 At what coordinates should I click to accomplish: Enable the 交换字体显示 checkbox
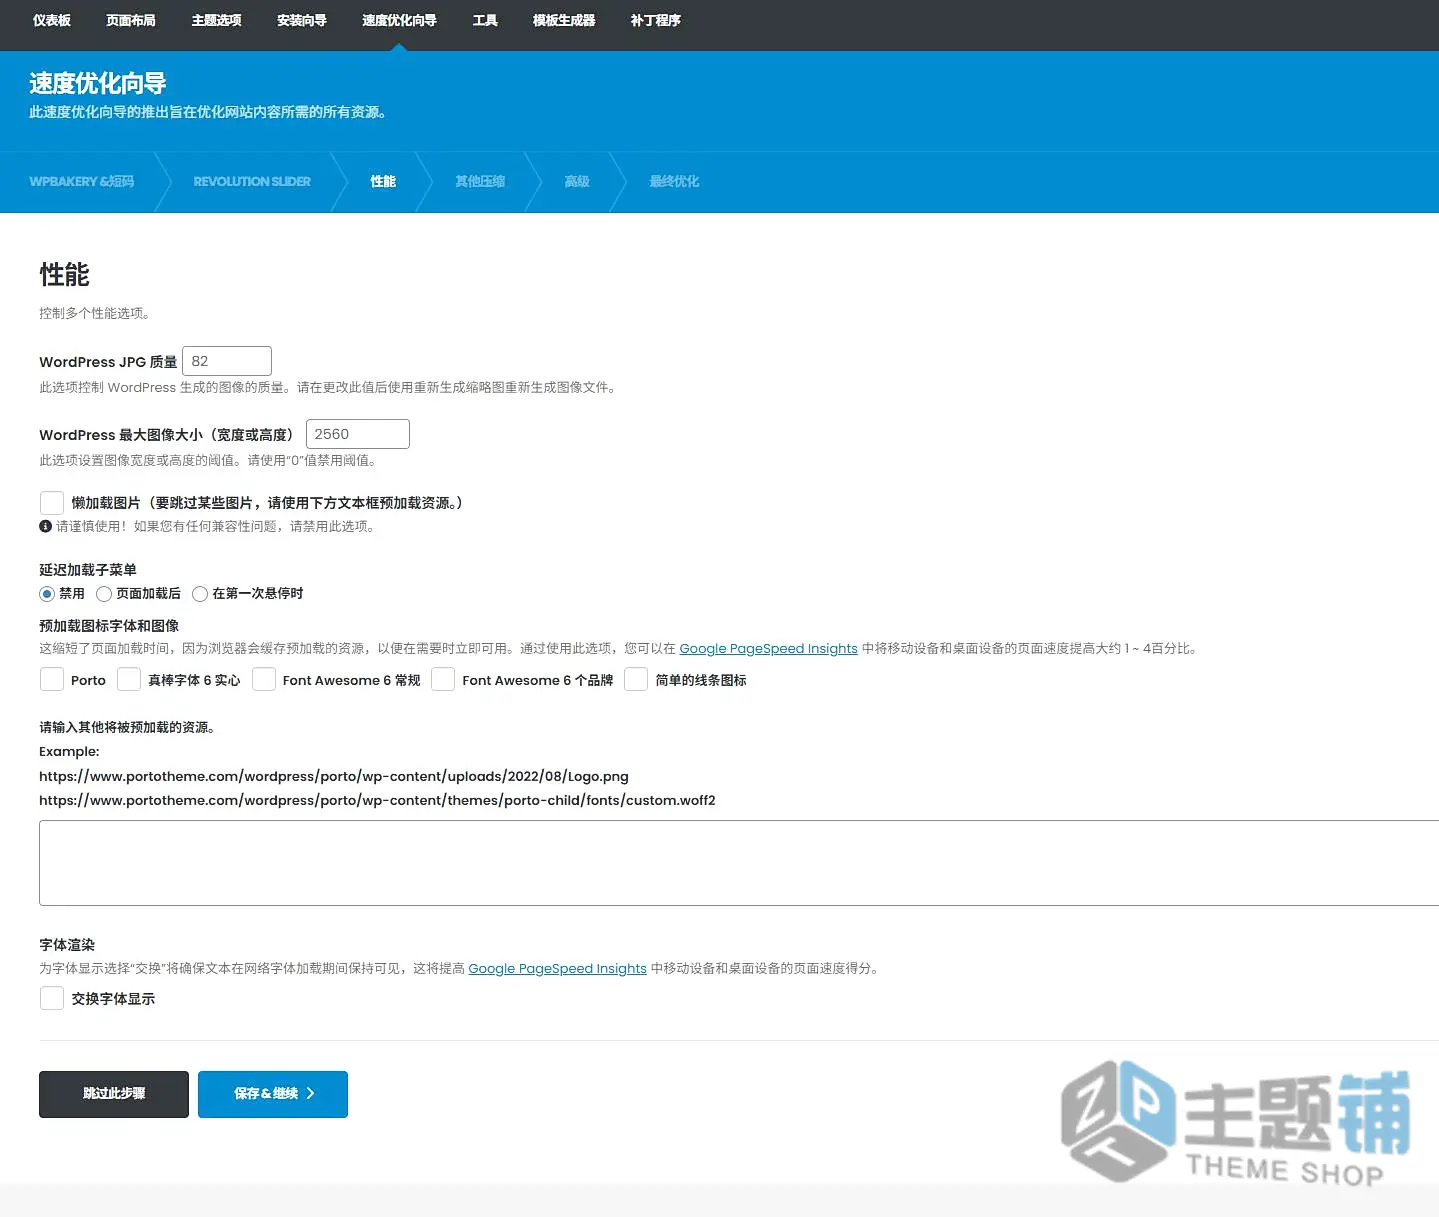(x=52, y=998)
